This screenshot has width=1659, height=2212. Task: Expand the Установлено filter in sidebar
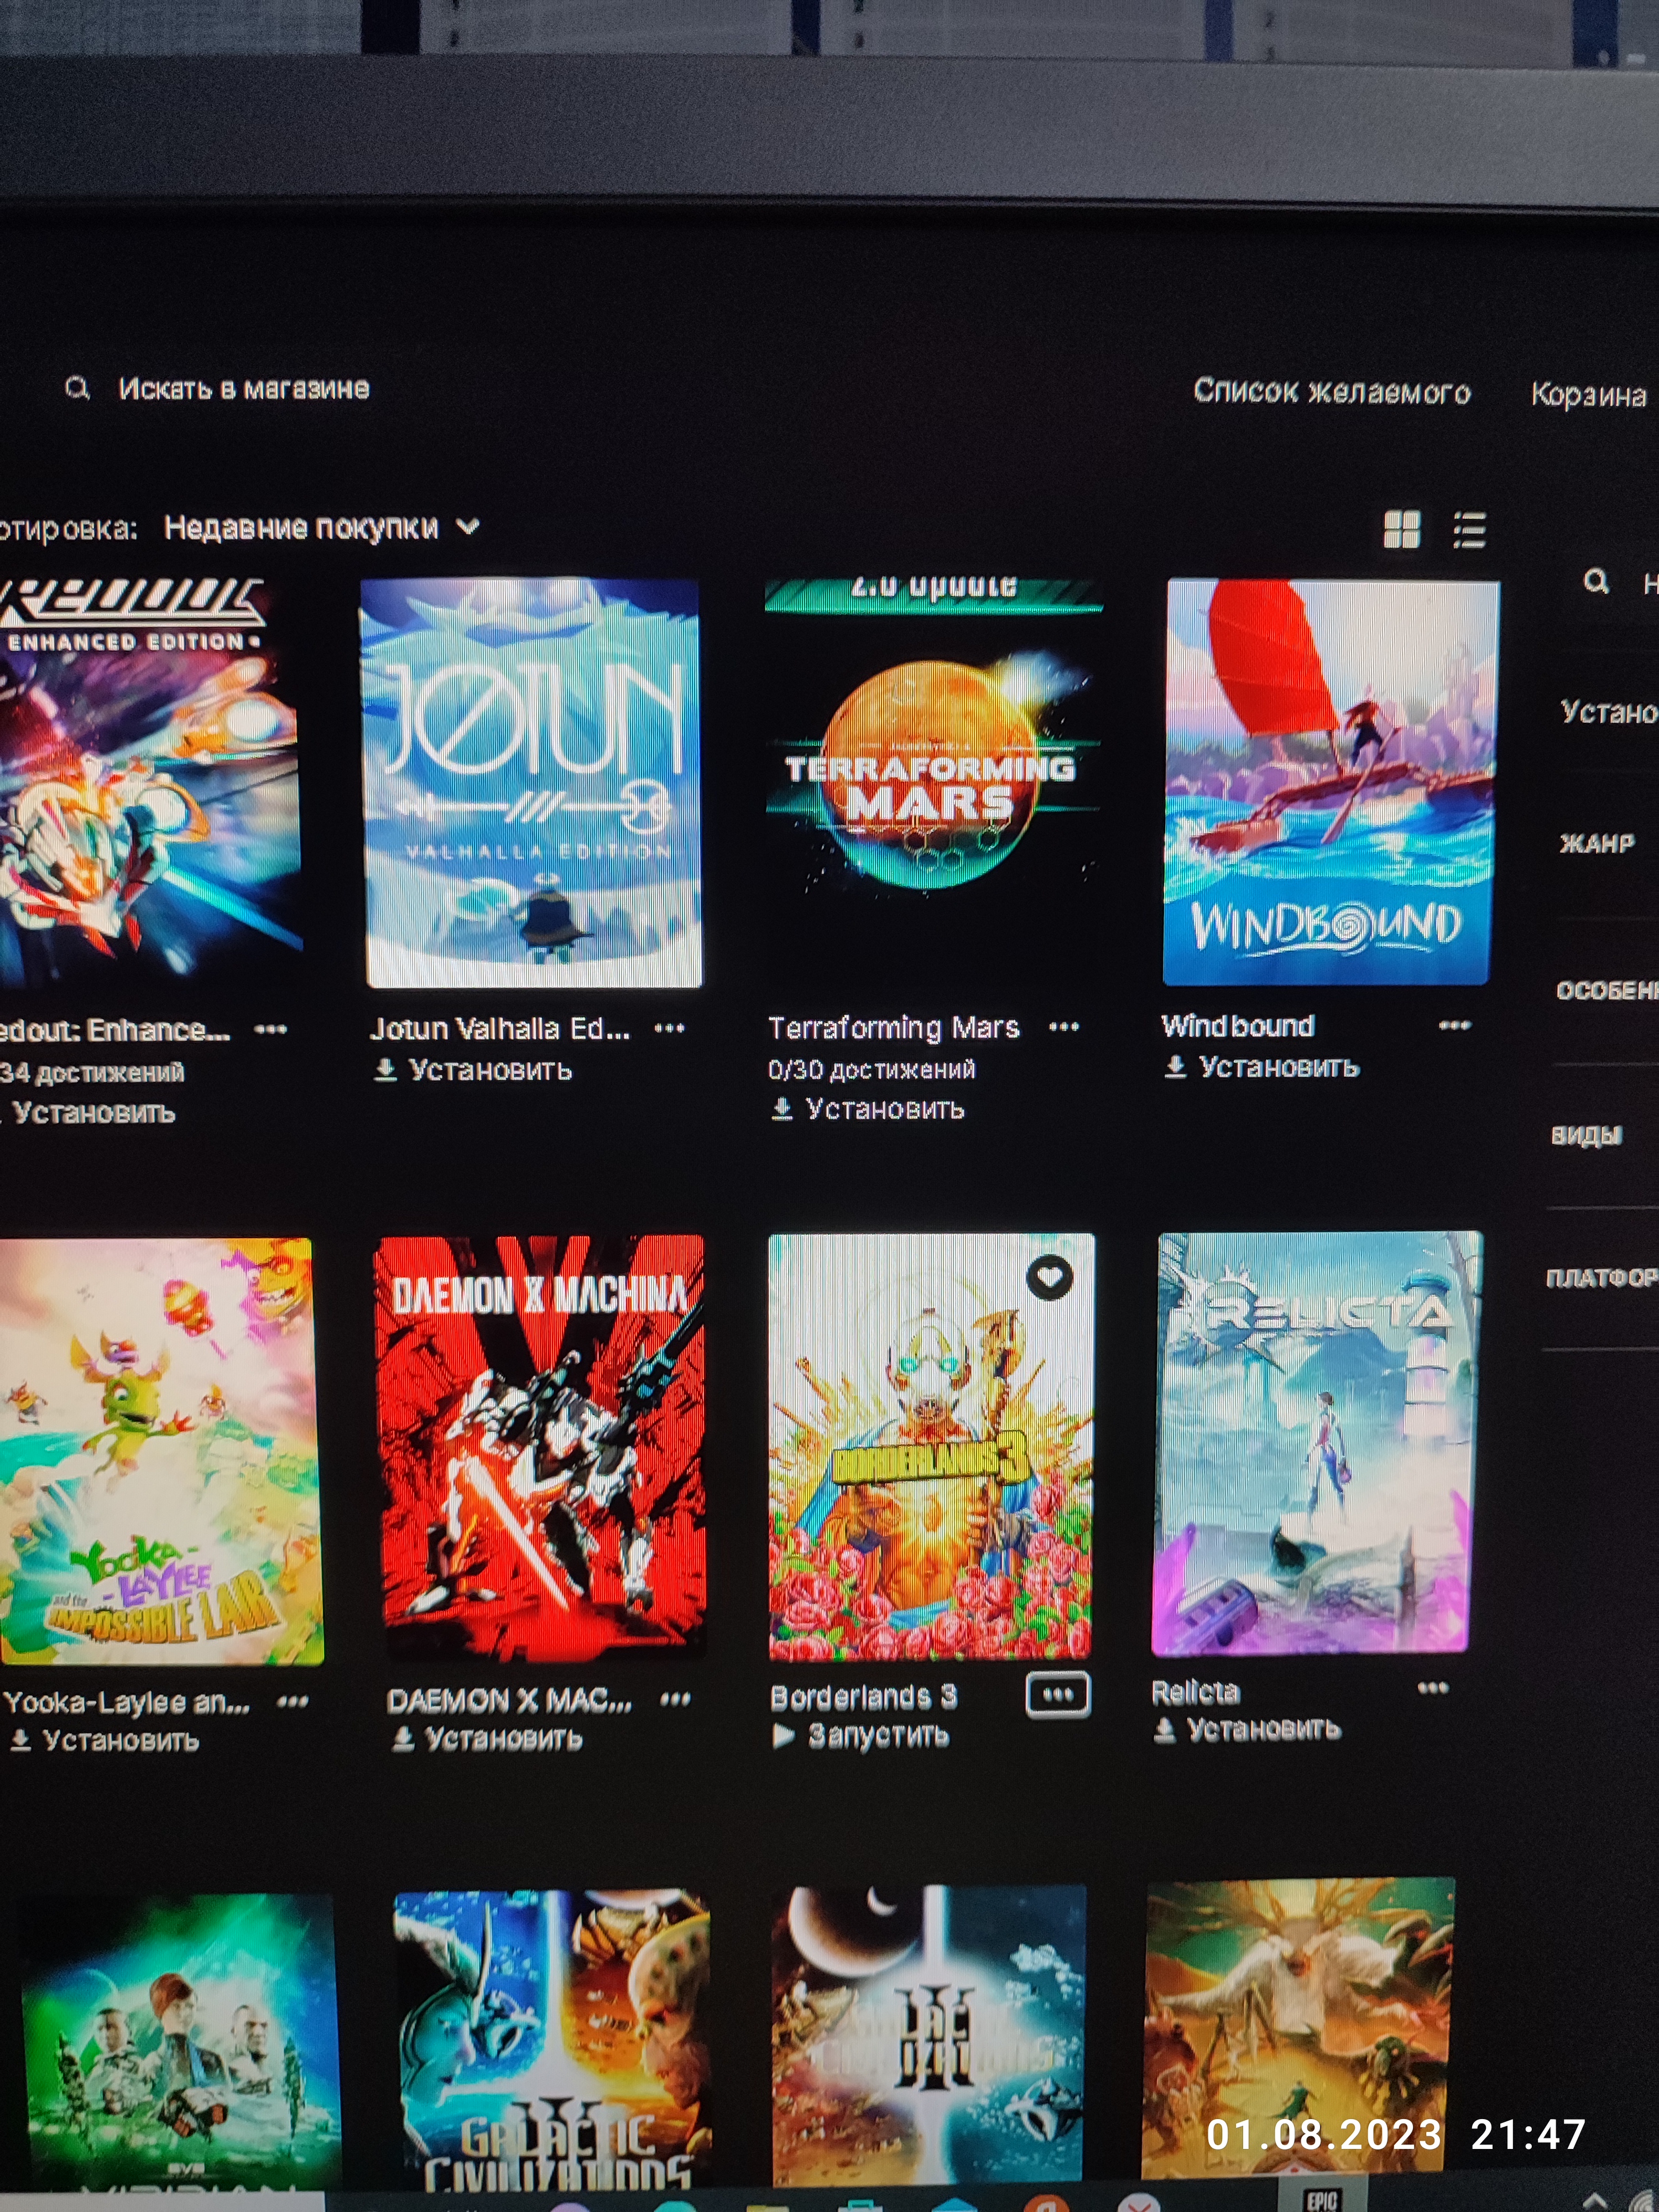1609,712
